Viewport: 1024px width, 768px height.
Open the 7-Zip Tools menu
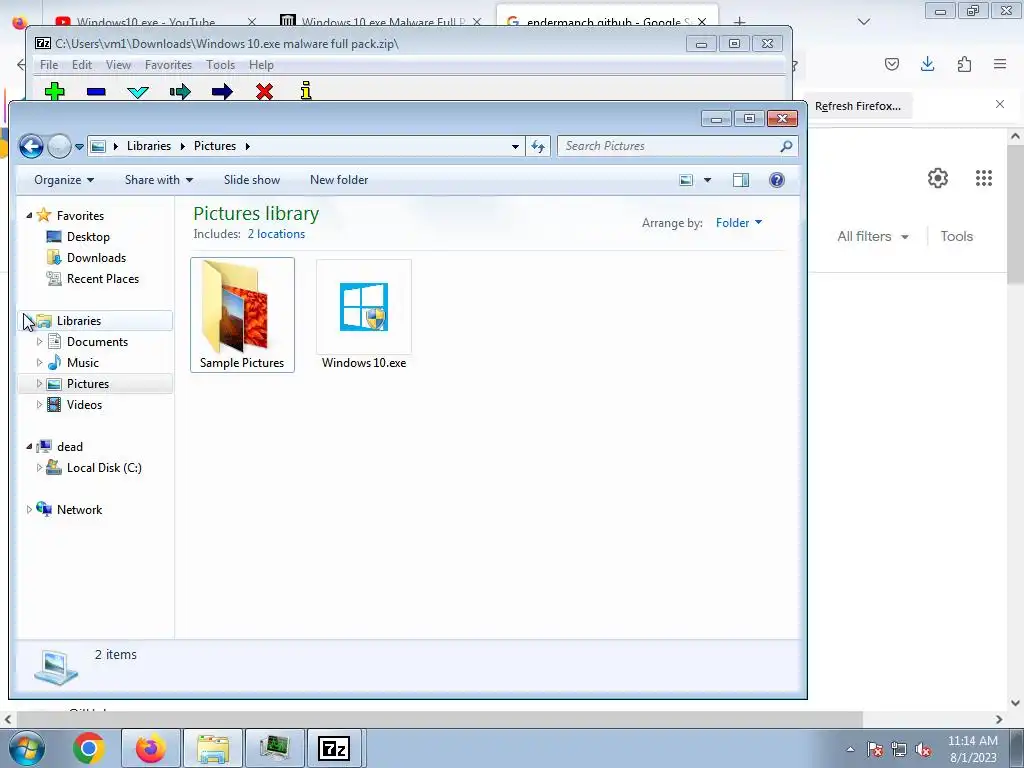coord(220,65)
